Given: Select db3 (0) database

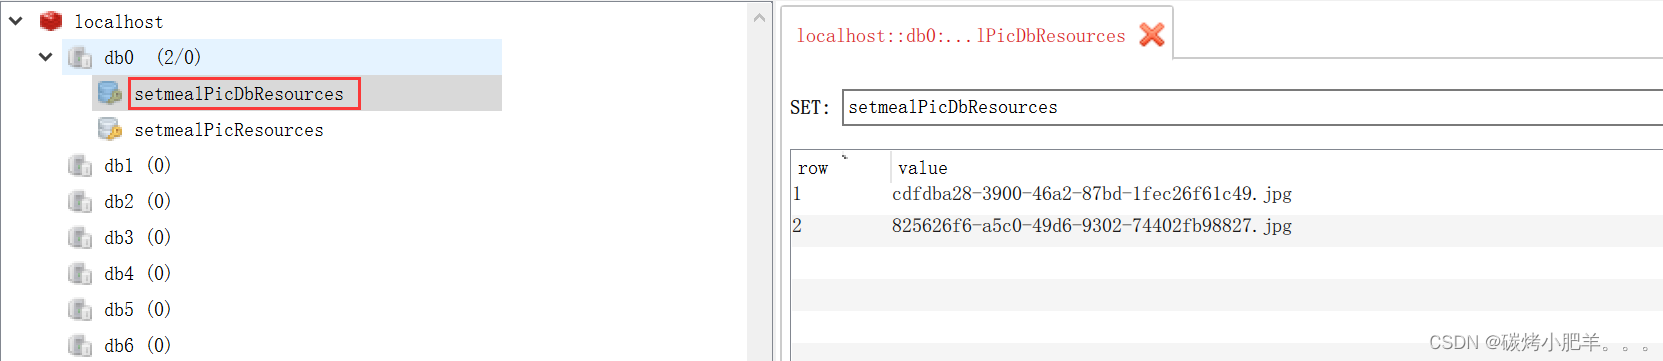Looking at the screenshot, I should (138, 237).
